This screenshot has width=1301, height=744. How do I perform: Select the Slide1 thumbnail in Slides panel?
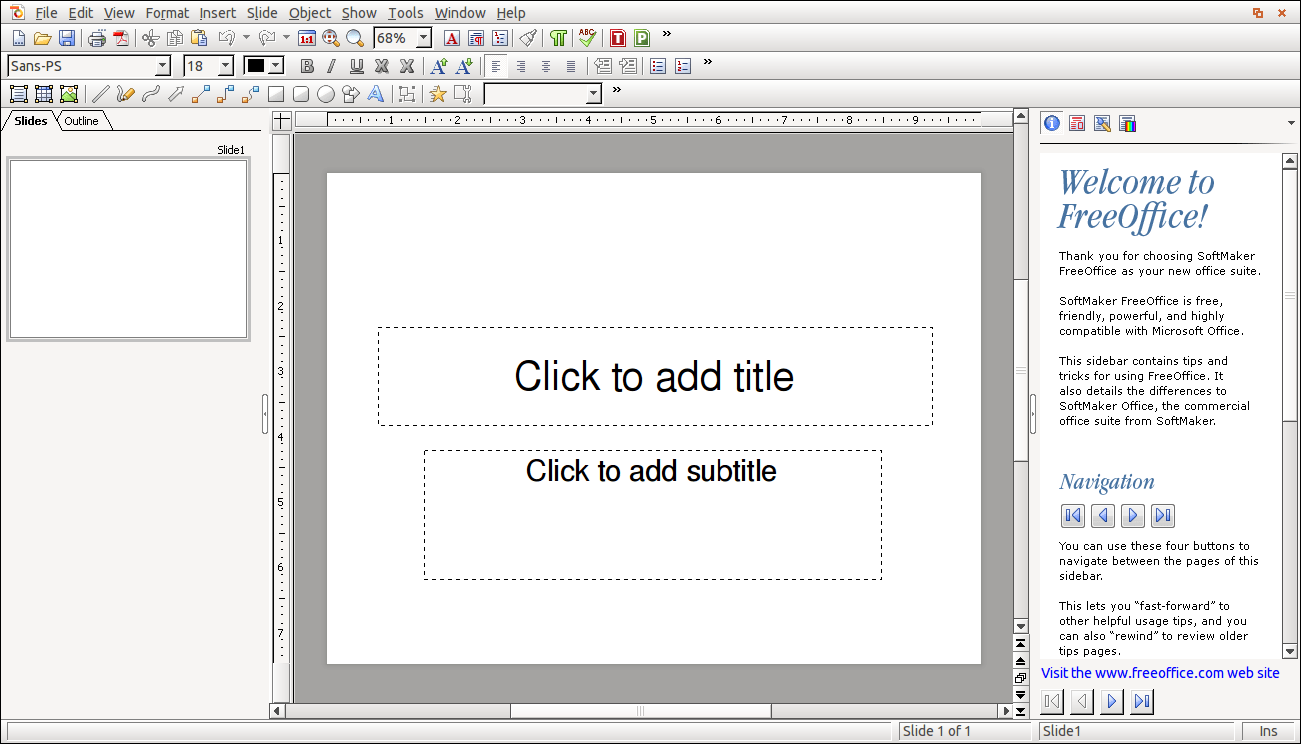[x=128, y=249]
